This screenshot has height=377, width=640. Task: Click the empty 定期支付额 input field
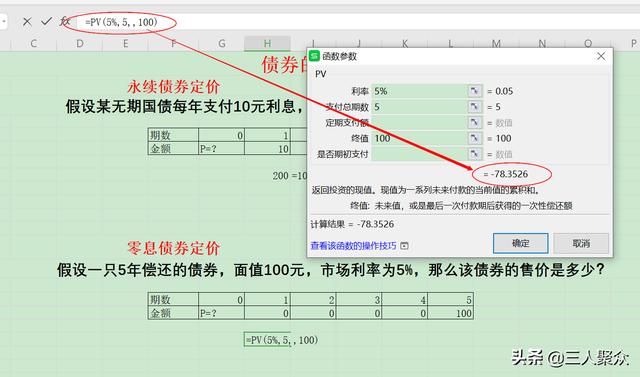click(419, 122)
